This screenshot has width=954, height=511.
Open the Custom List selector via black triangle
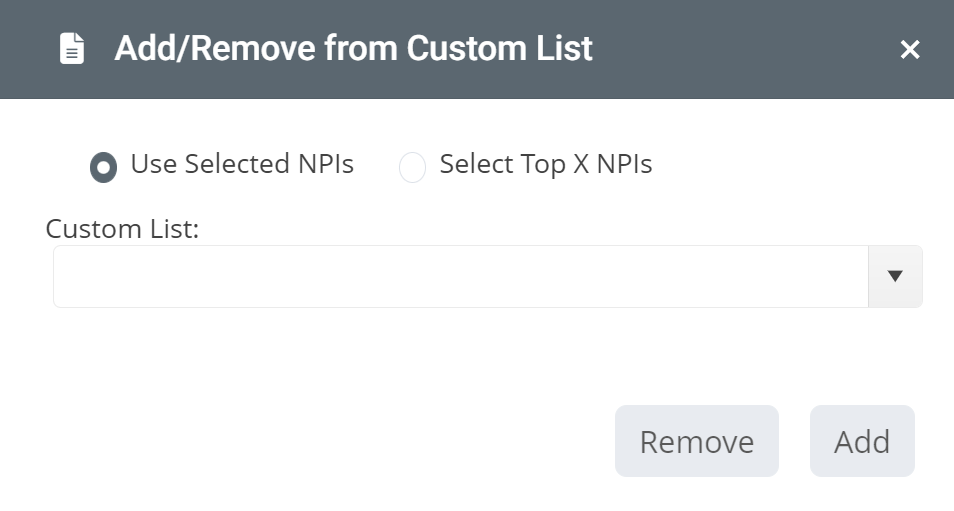click(x=895, y=276)
